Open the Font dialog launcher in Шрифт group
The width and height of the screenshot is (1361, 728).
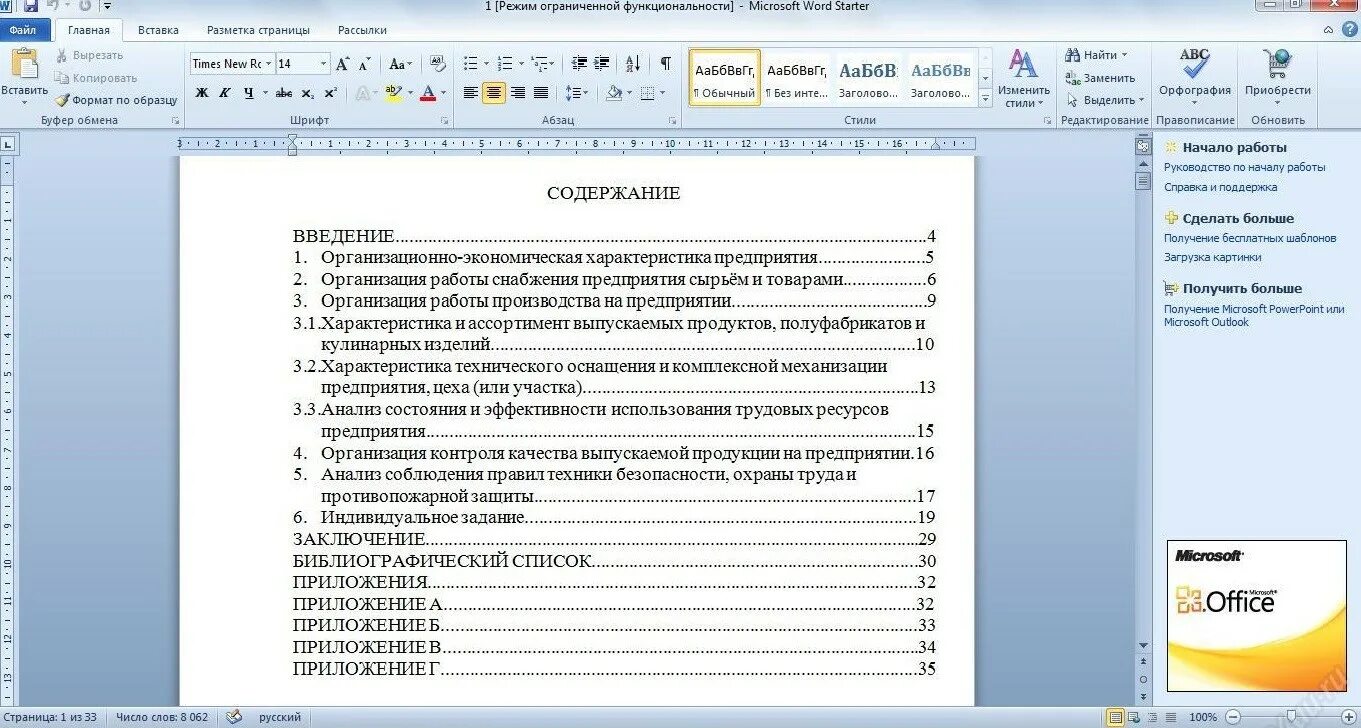(444, 121)
